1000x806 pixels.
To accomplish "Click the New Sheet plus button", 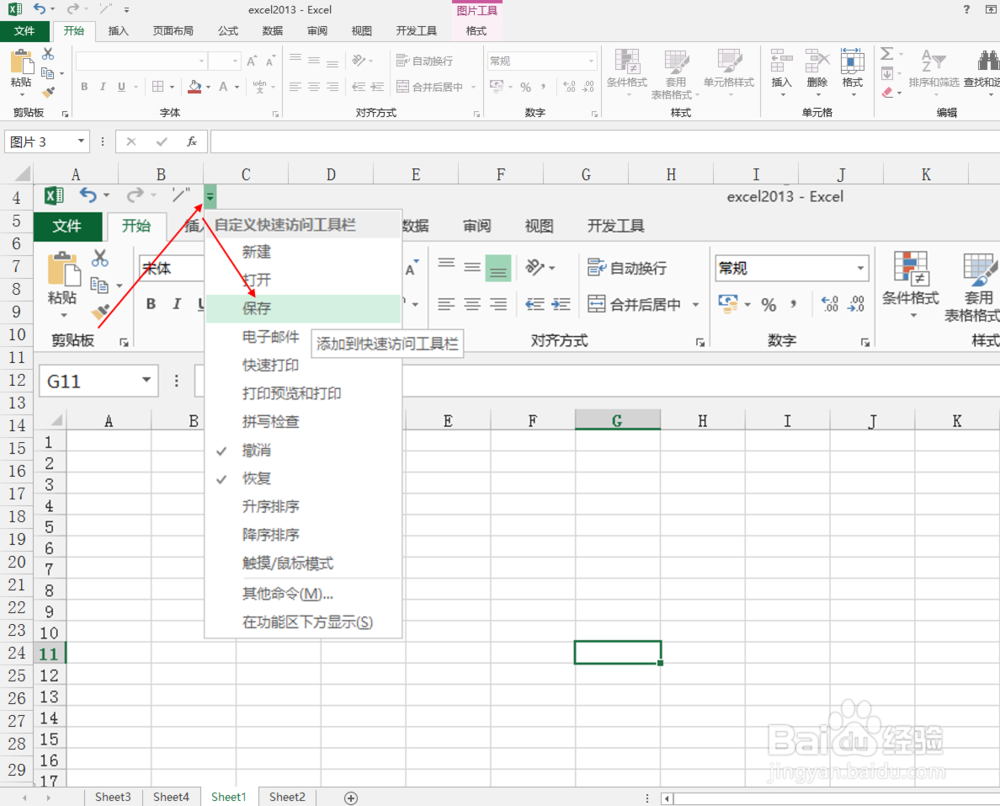I will (x=351, y=798).
